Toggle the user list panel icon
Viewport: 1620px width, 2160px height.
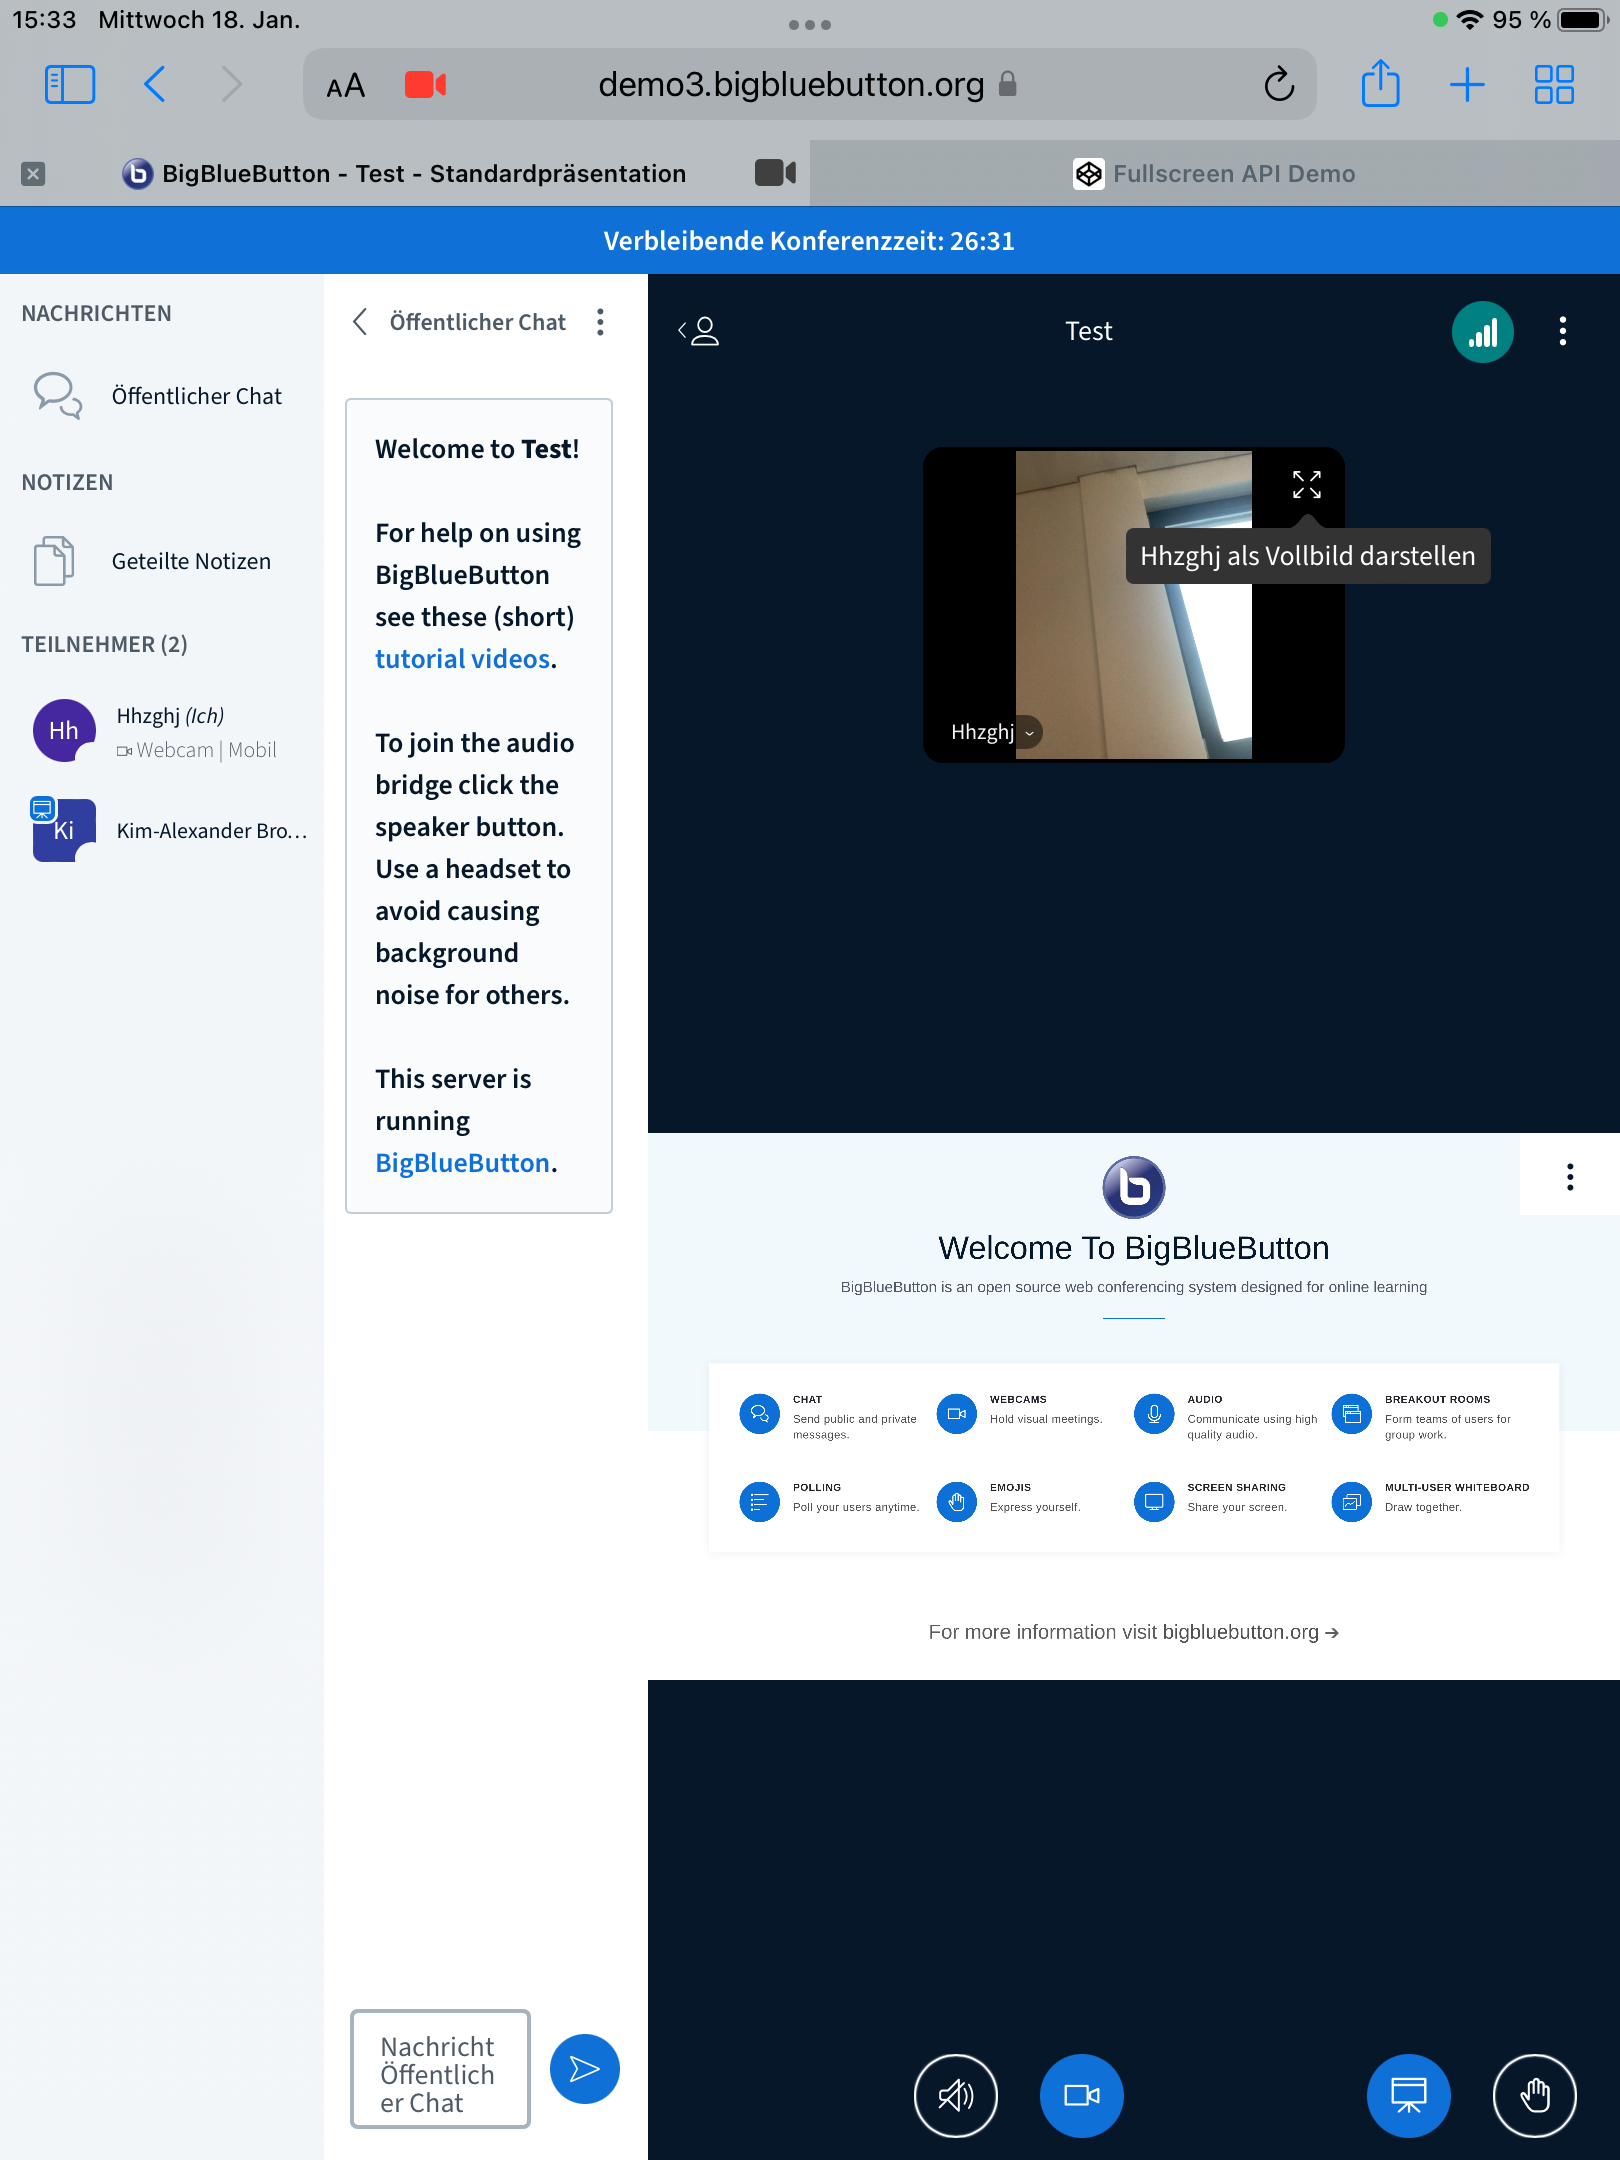(x=699, y=331)
